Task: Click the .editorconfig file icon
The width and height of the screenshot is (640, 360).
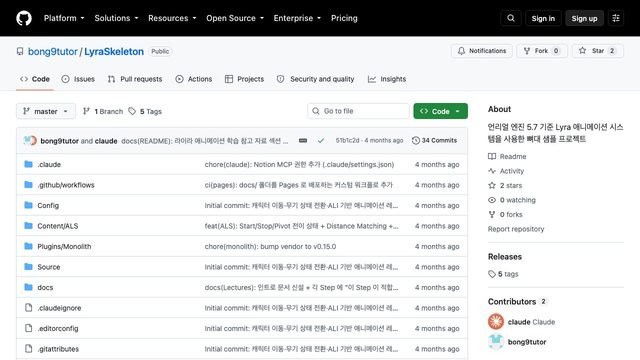Action: [28, 328]
